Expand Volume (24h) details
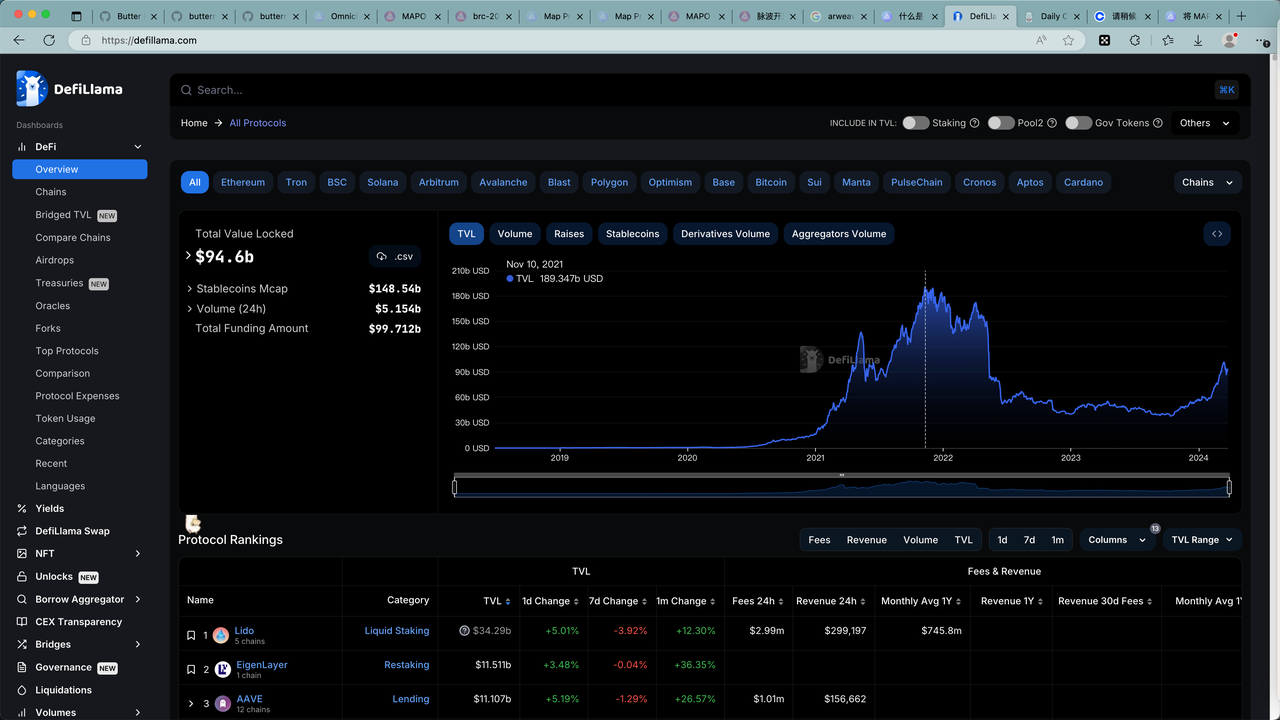This screenshot has width=1280, height=720. 190,309
